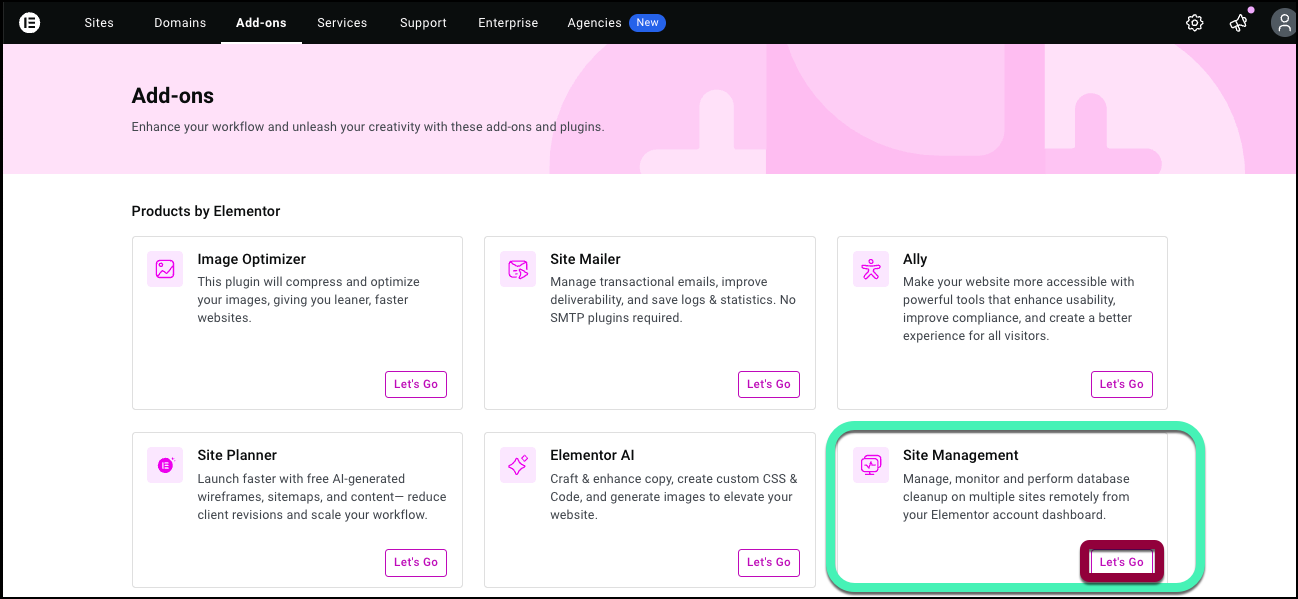Click the Elementor AI sparkle icon
1298x599 pixels.
(x=518, y=465)
